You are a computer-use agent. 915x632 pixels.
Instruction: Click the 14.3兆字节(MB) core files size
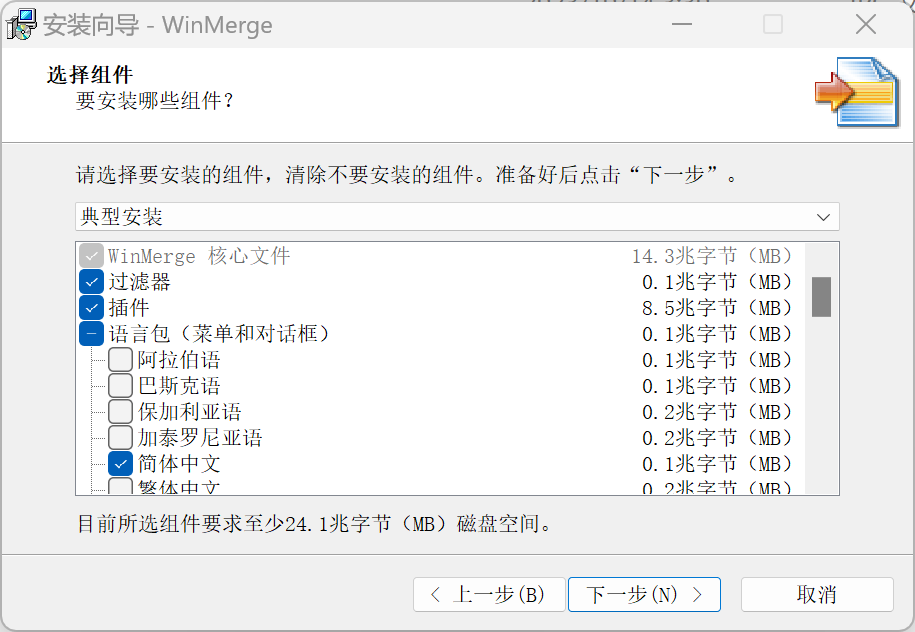click(713, 256)
